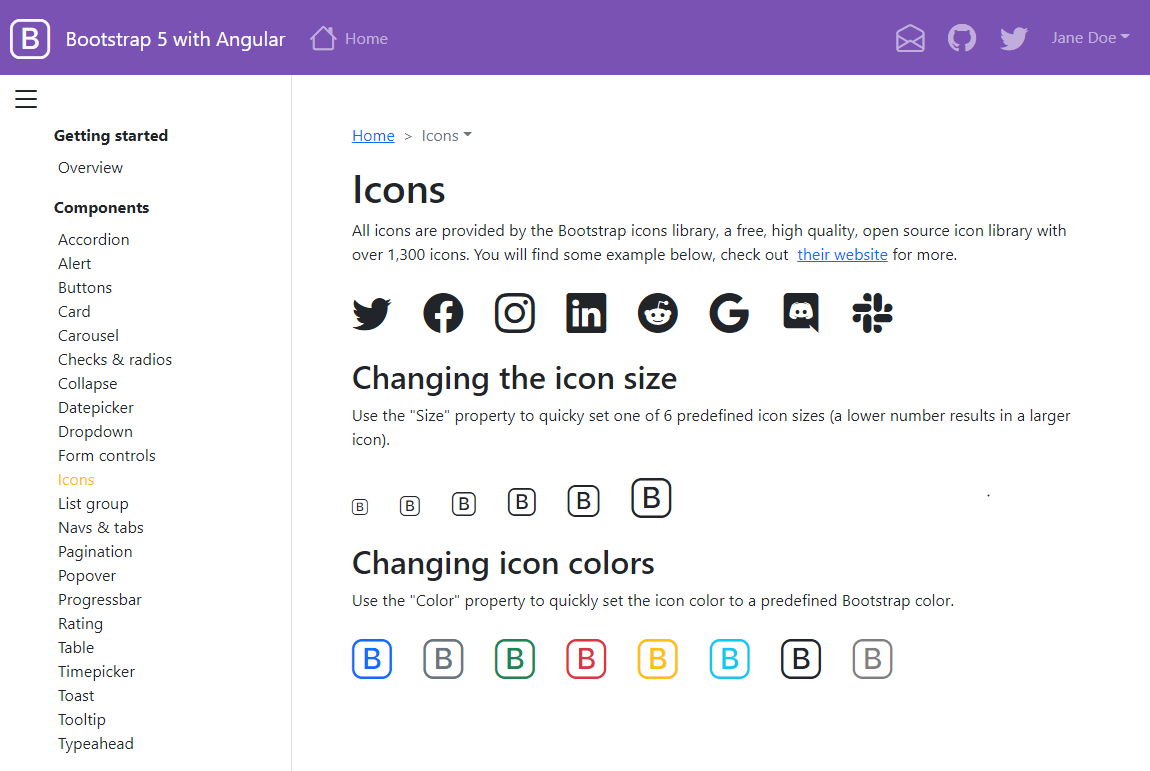Click the cyan Bootstrap B icon
The image size is (1150, 771).
click(x=729, y=659)
